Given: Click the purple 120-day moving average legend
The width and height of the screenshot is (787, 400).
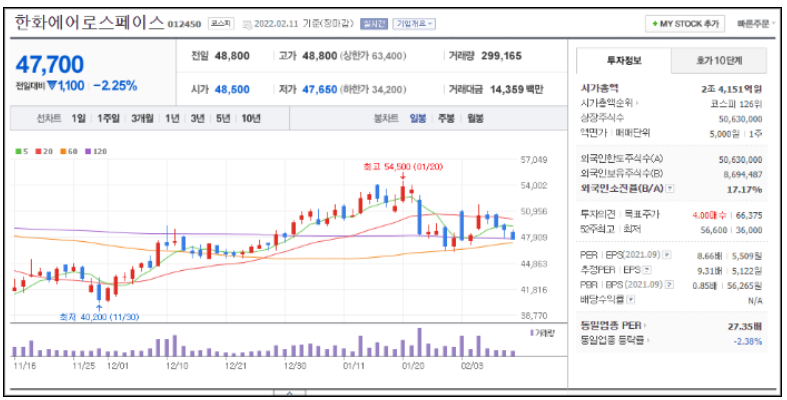Looking at the screenshot, I should [96, 151].
